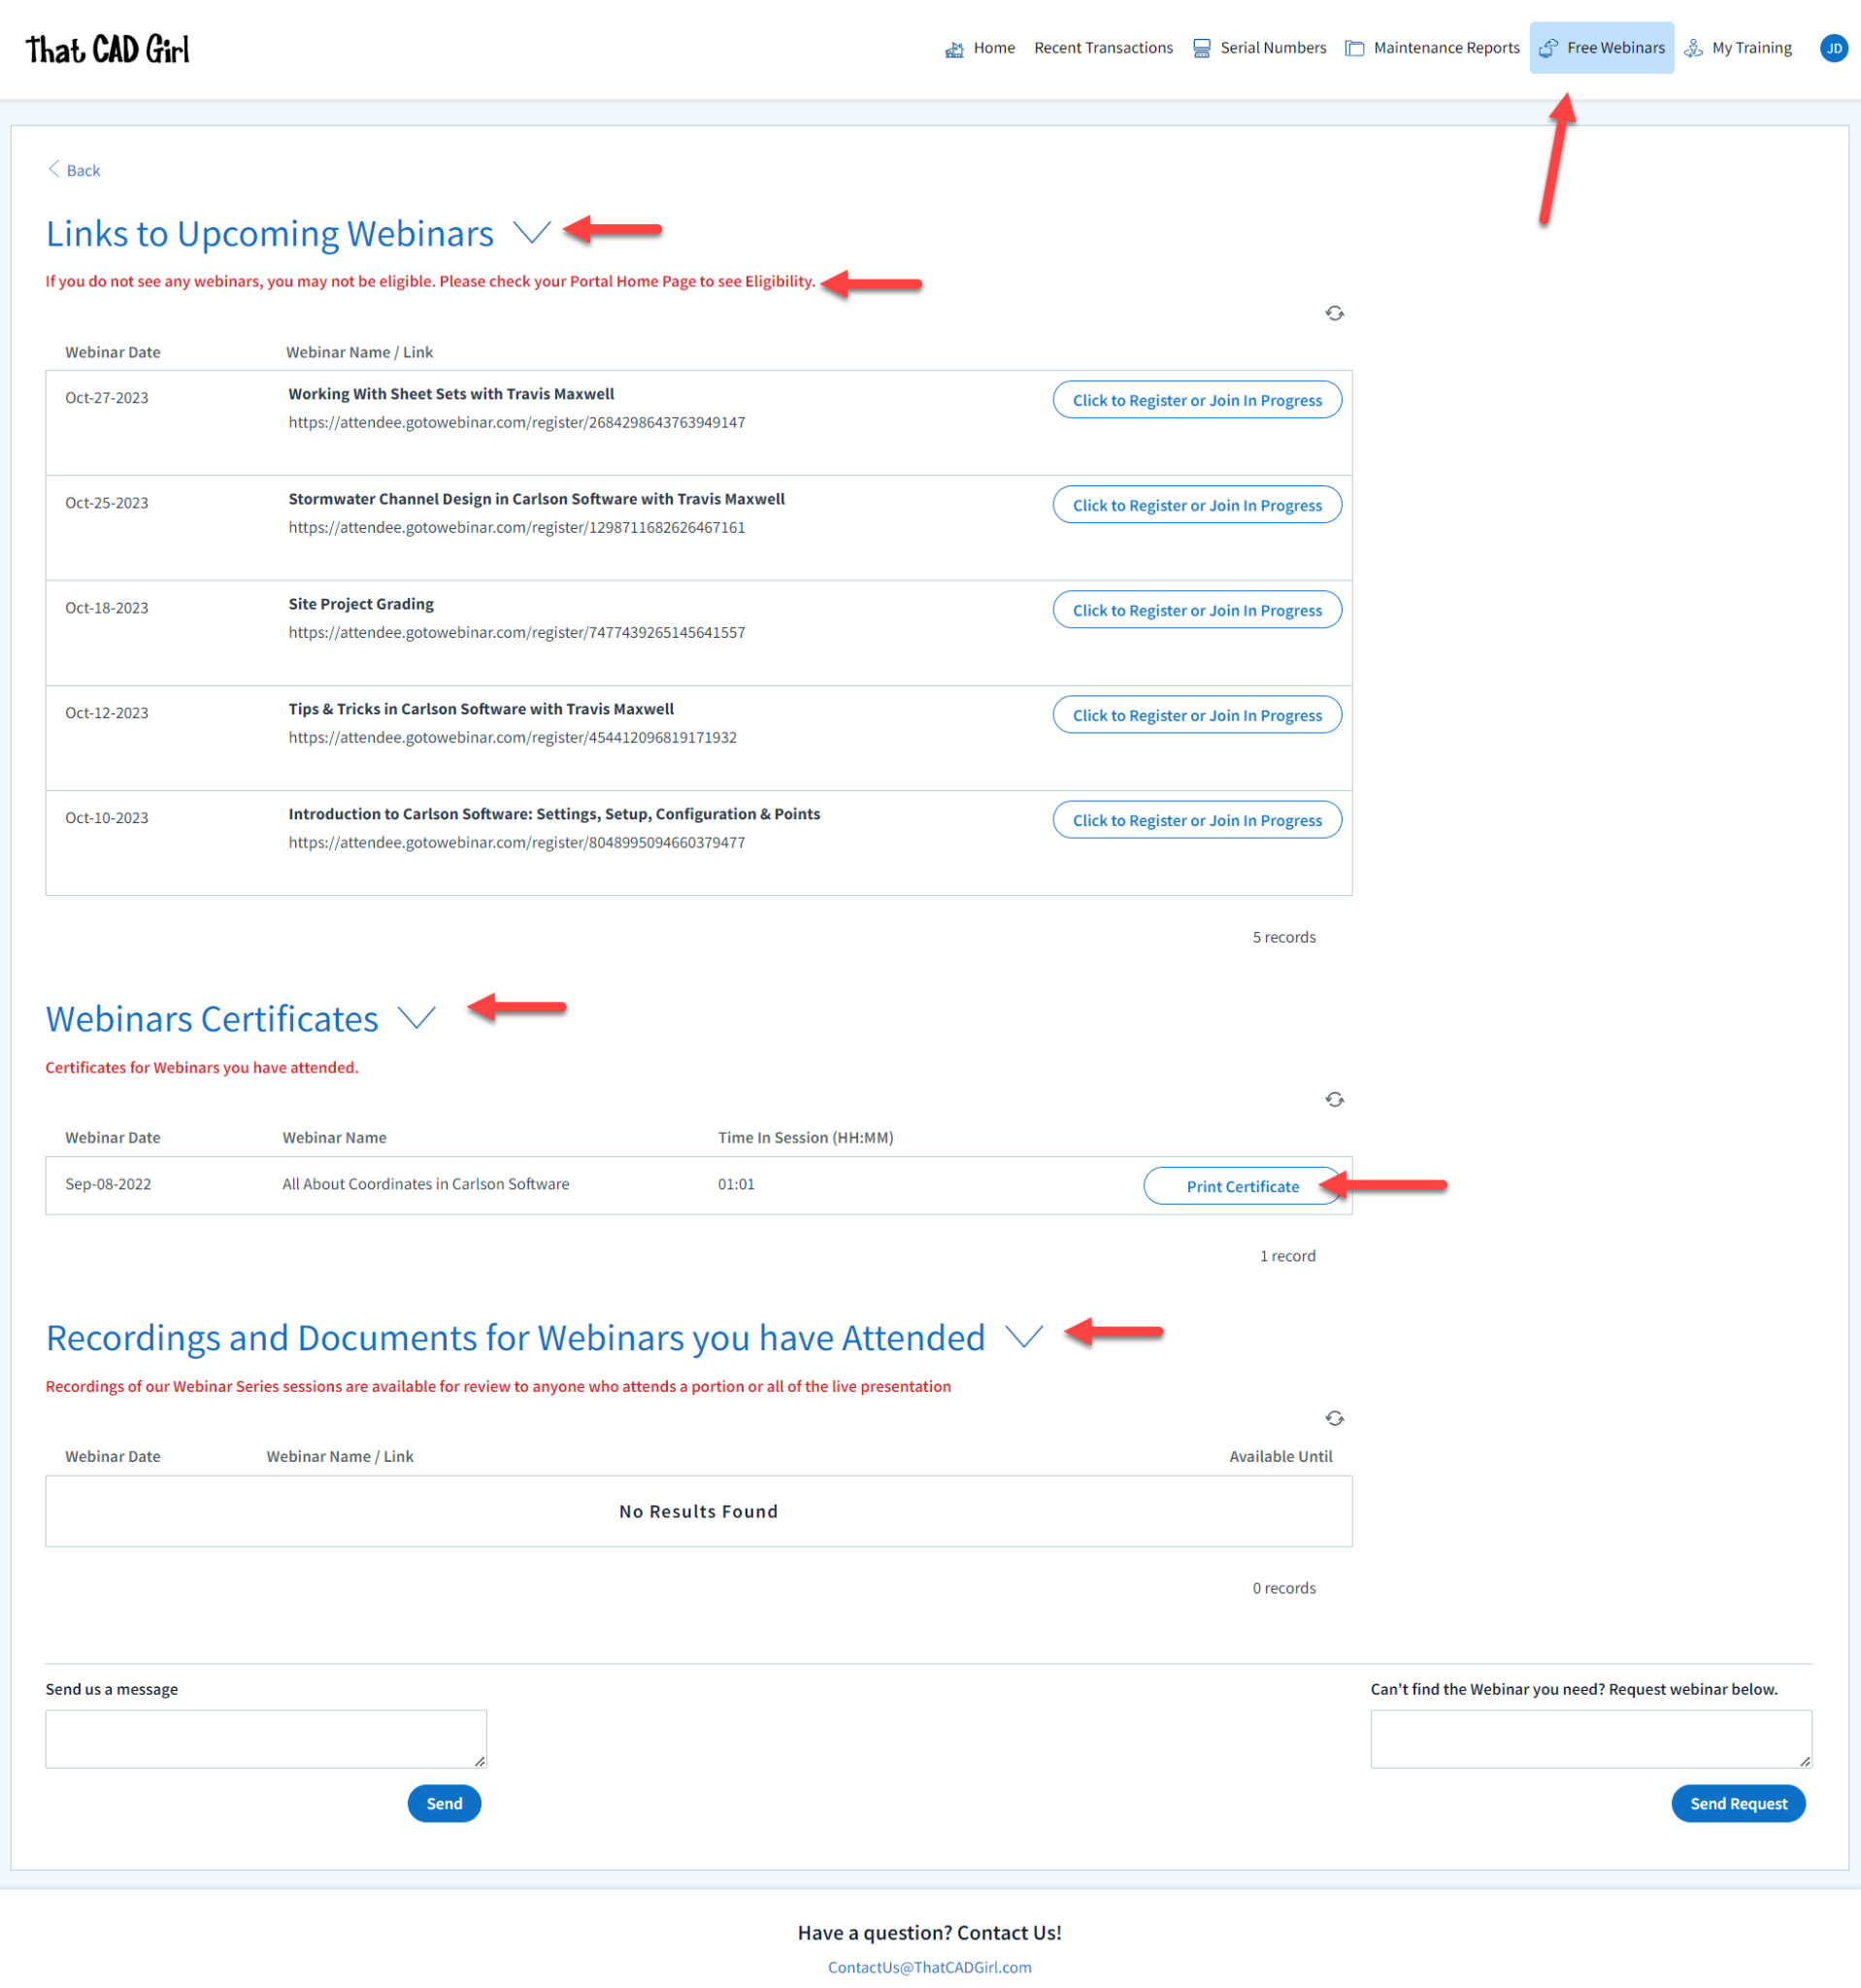Click the Back navigation link
Screen dimensions: 1861x1988
click(74, 170)
